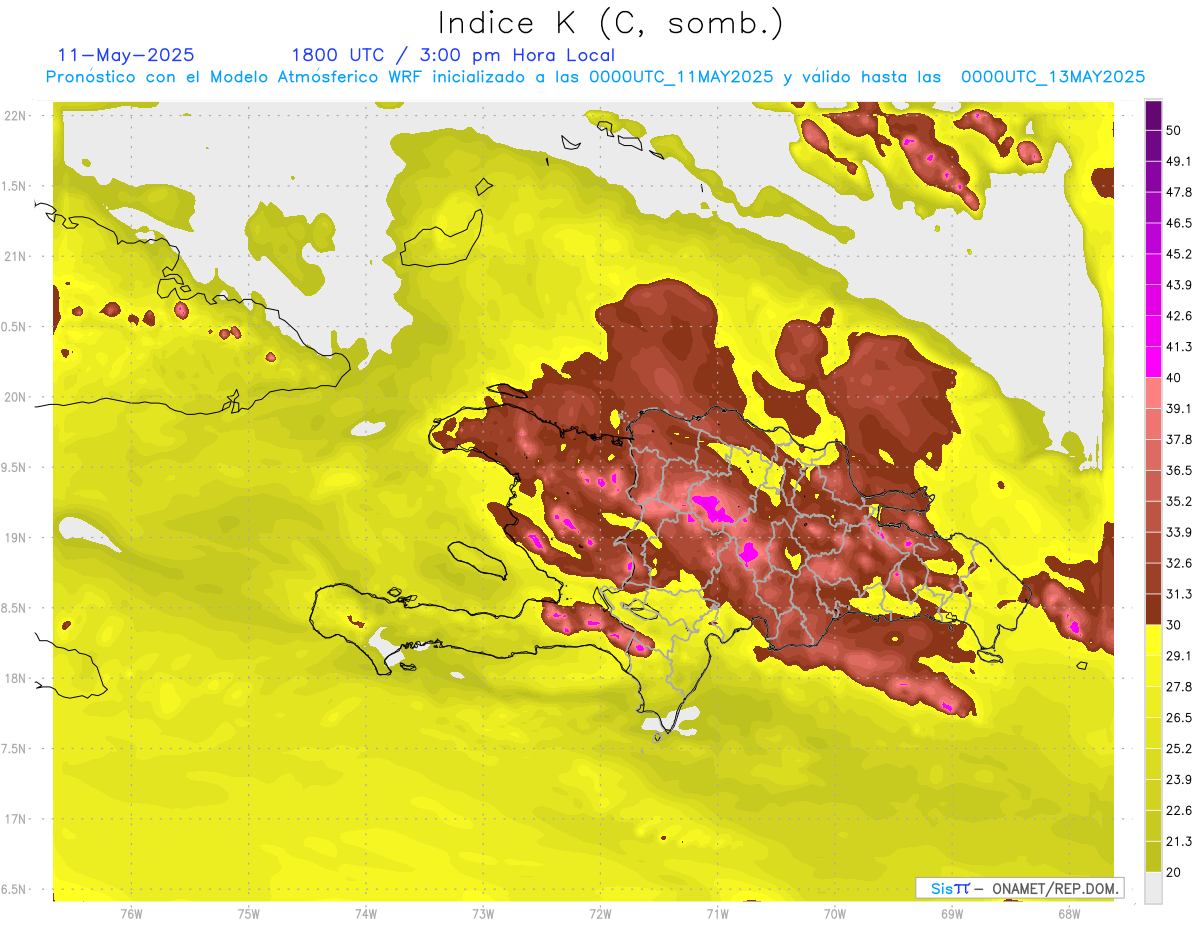The image size is (1200, 927).
Task: Click the '21N' latitude label
Action: click(15, 256)
